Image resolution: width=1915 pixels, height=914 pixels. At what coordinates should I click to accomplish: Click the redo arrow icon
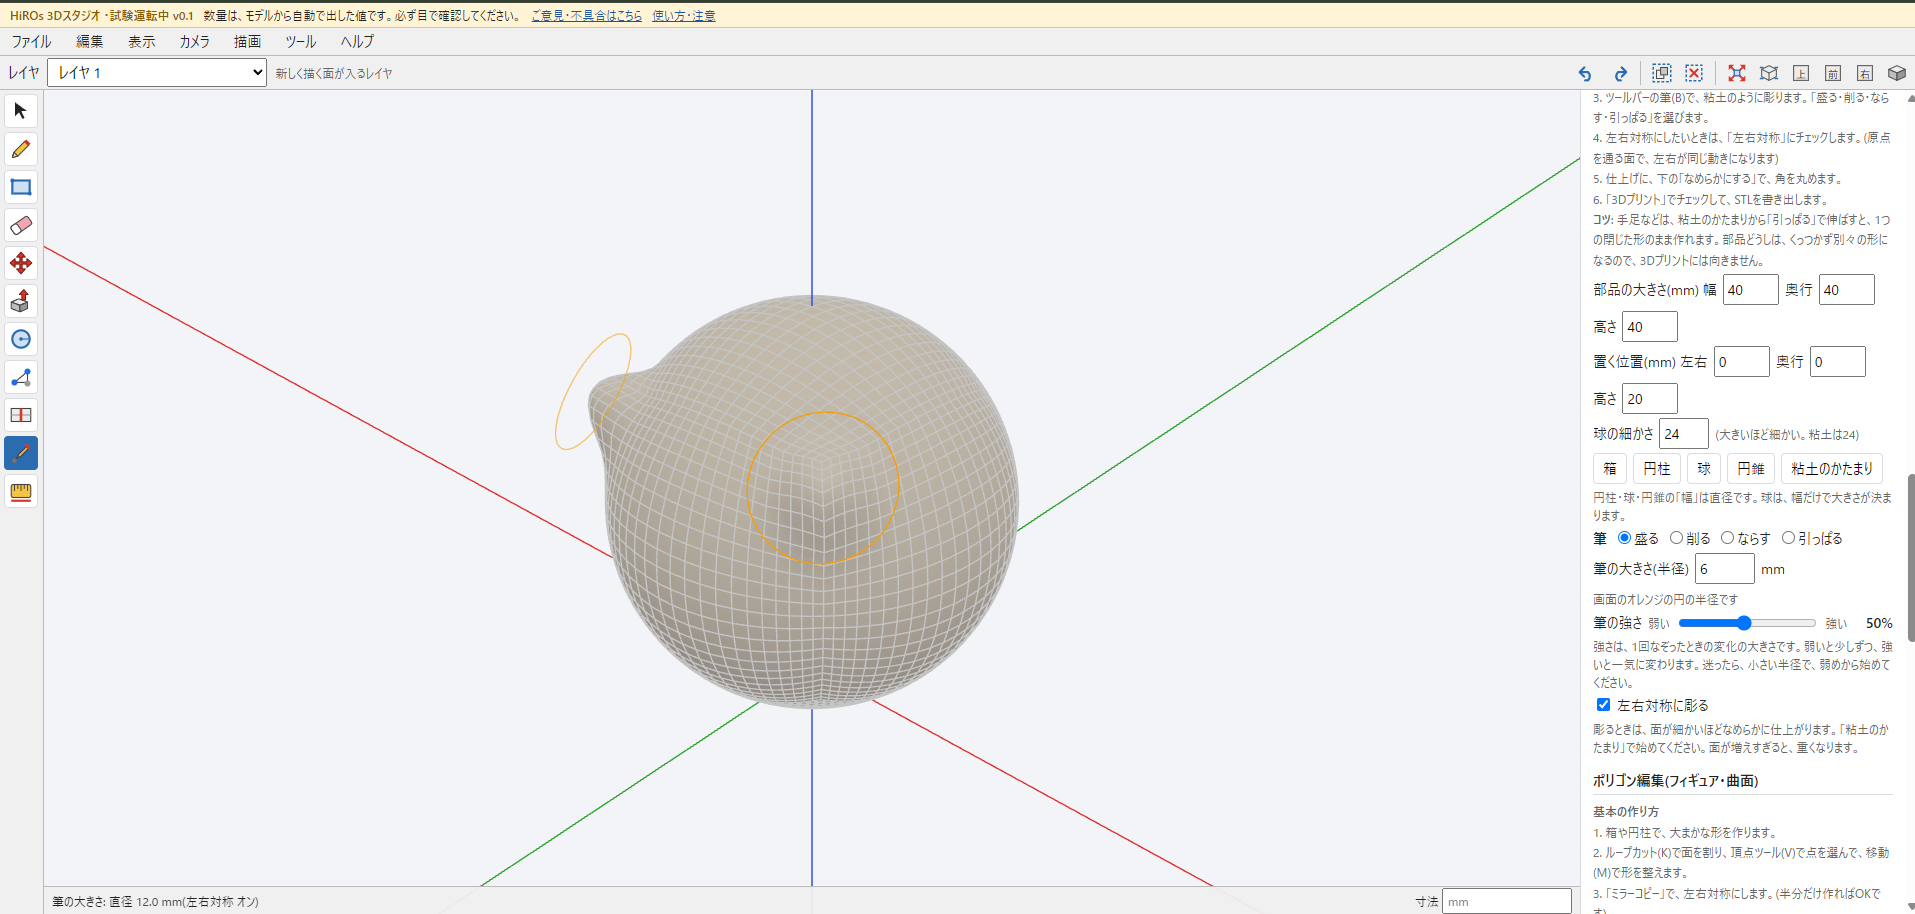pos(1621,73)
